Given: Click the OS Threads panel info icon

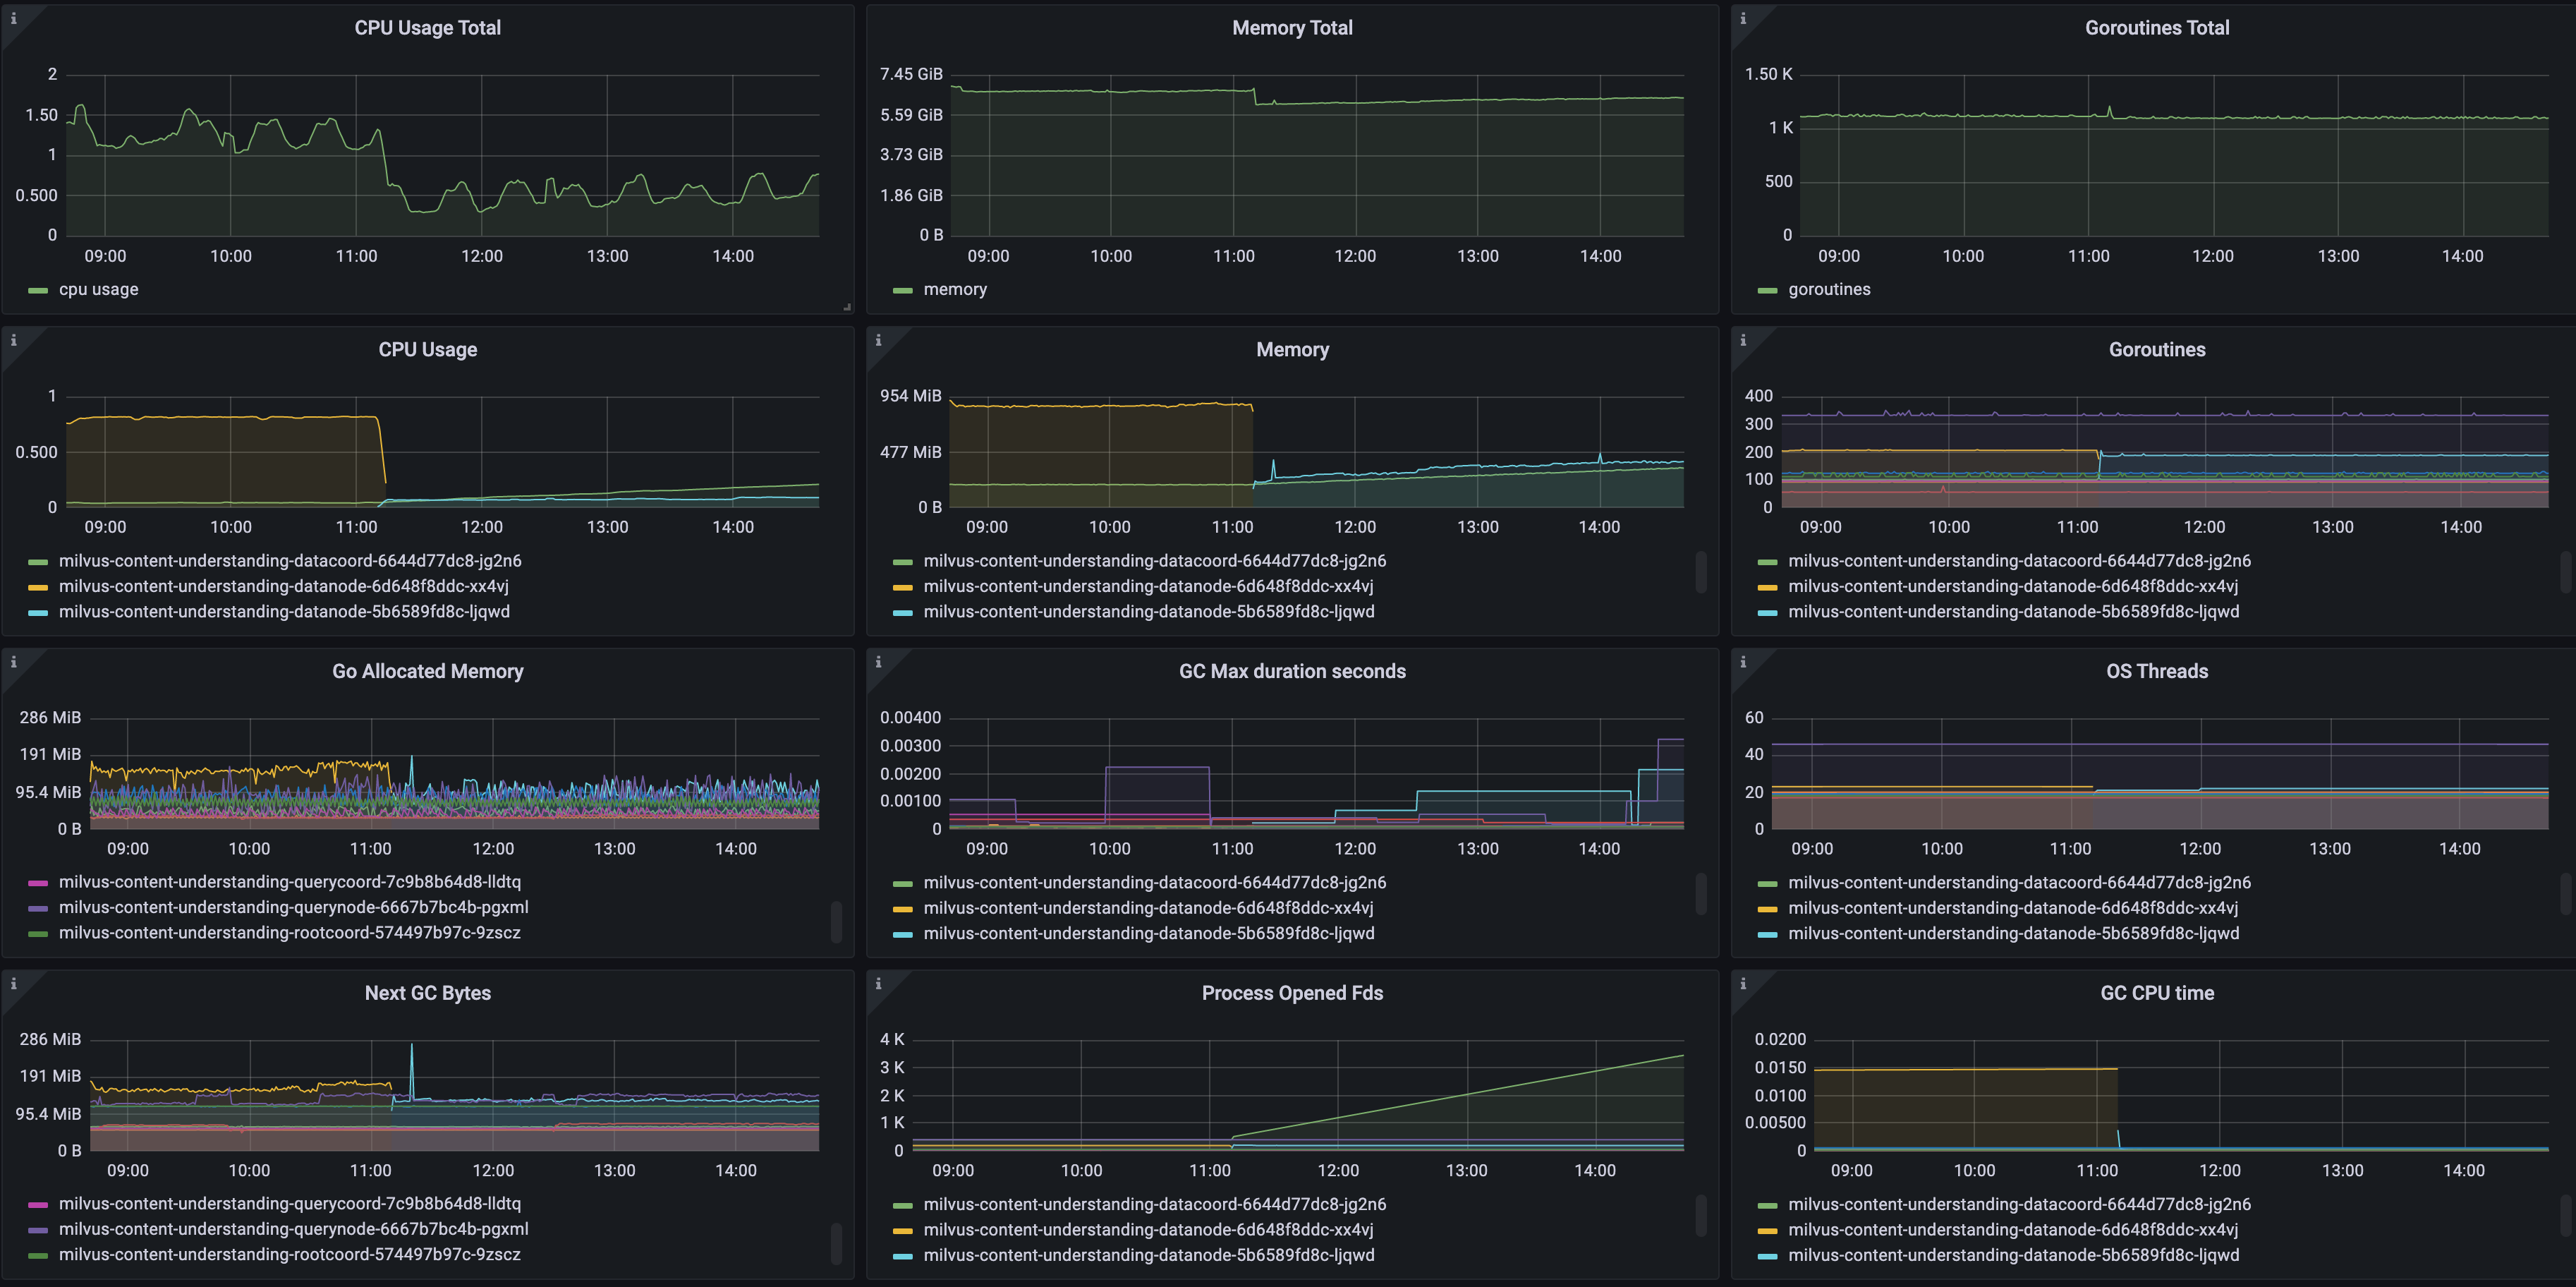Looking at the screenshot, I should pyautogui.click(x=1743, y=663).
